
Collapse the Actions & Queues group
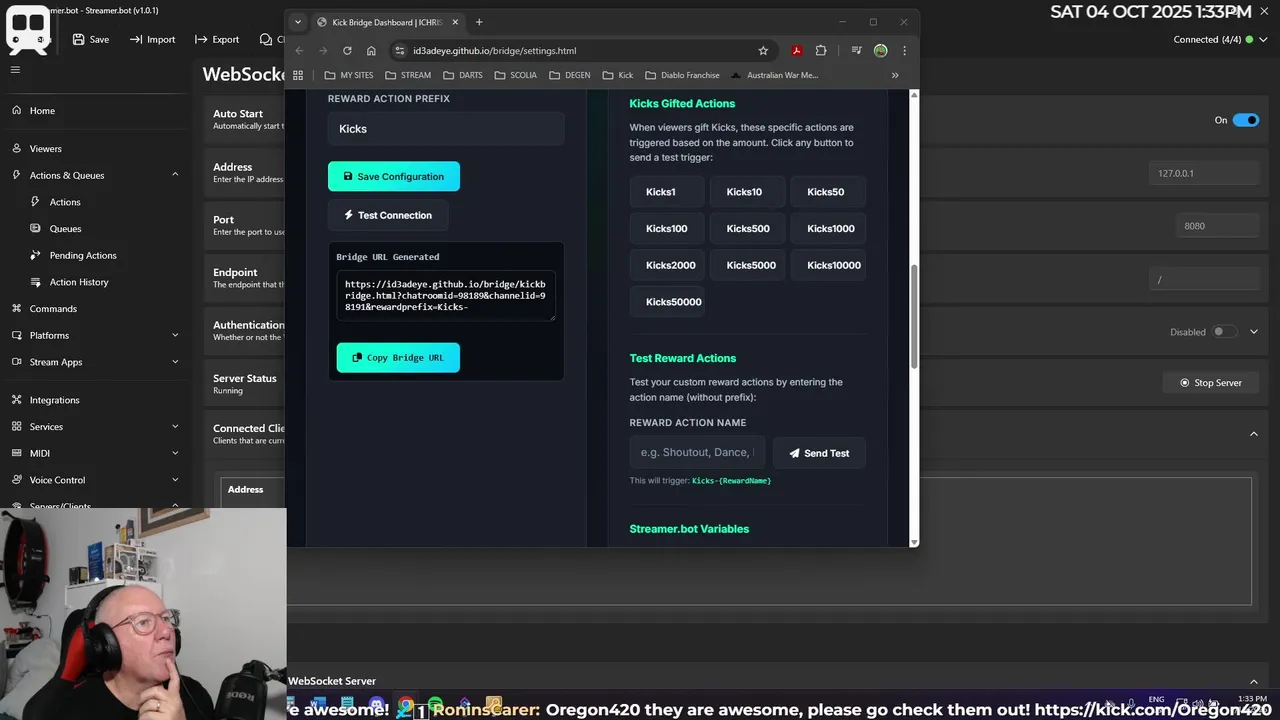tap(175, 175)
